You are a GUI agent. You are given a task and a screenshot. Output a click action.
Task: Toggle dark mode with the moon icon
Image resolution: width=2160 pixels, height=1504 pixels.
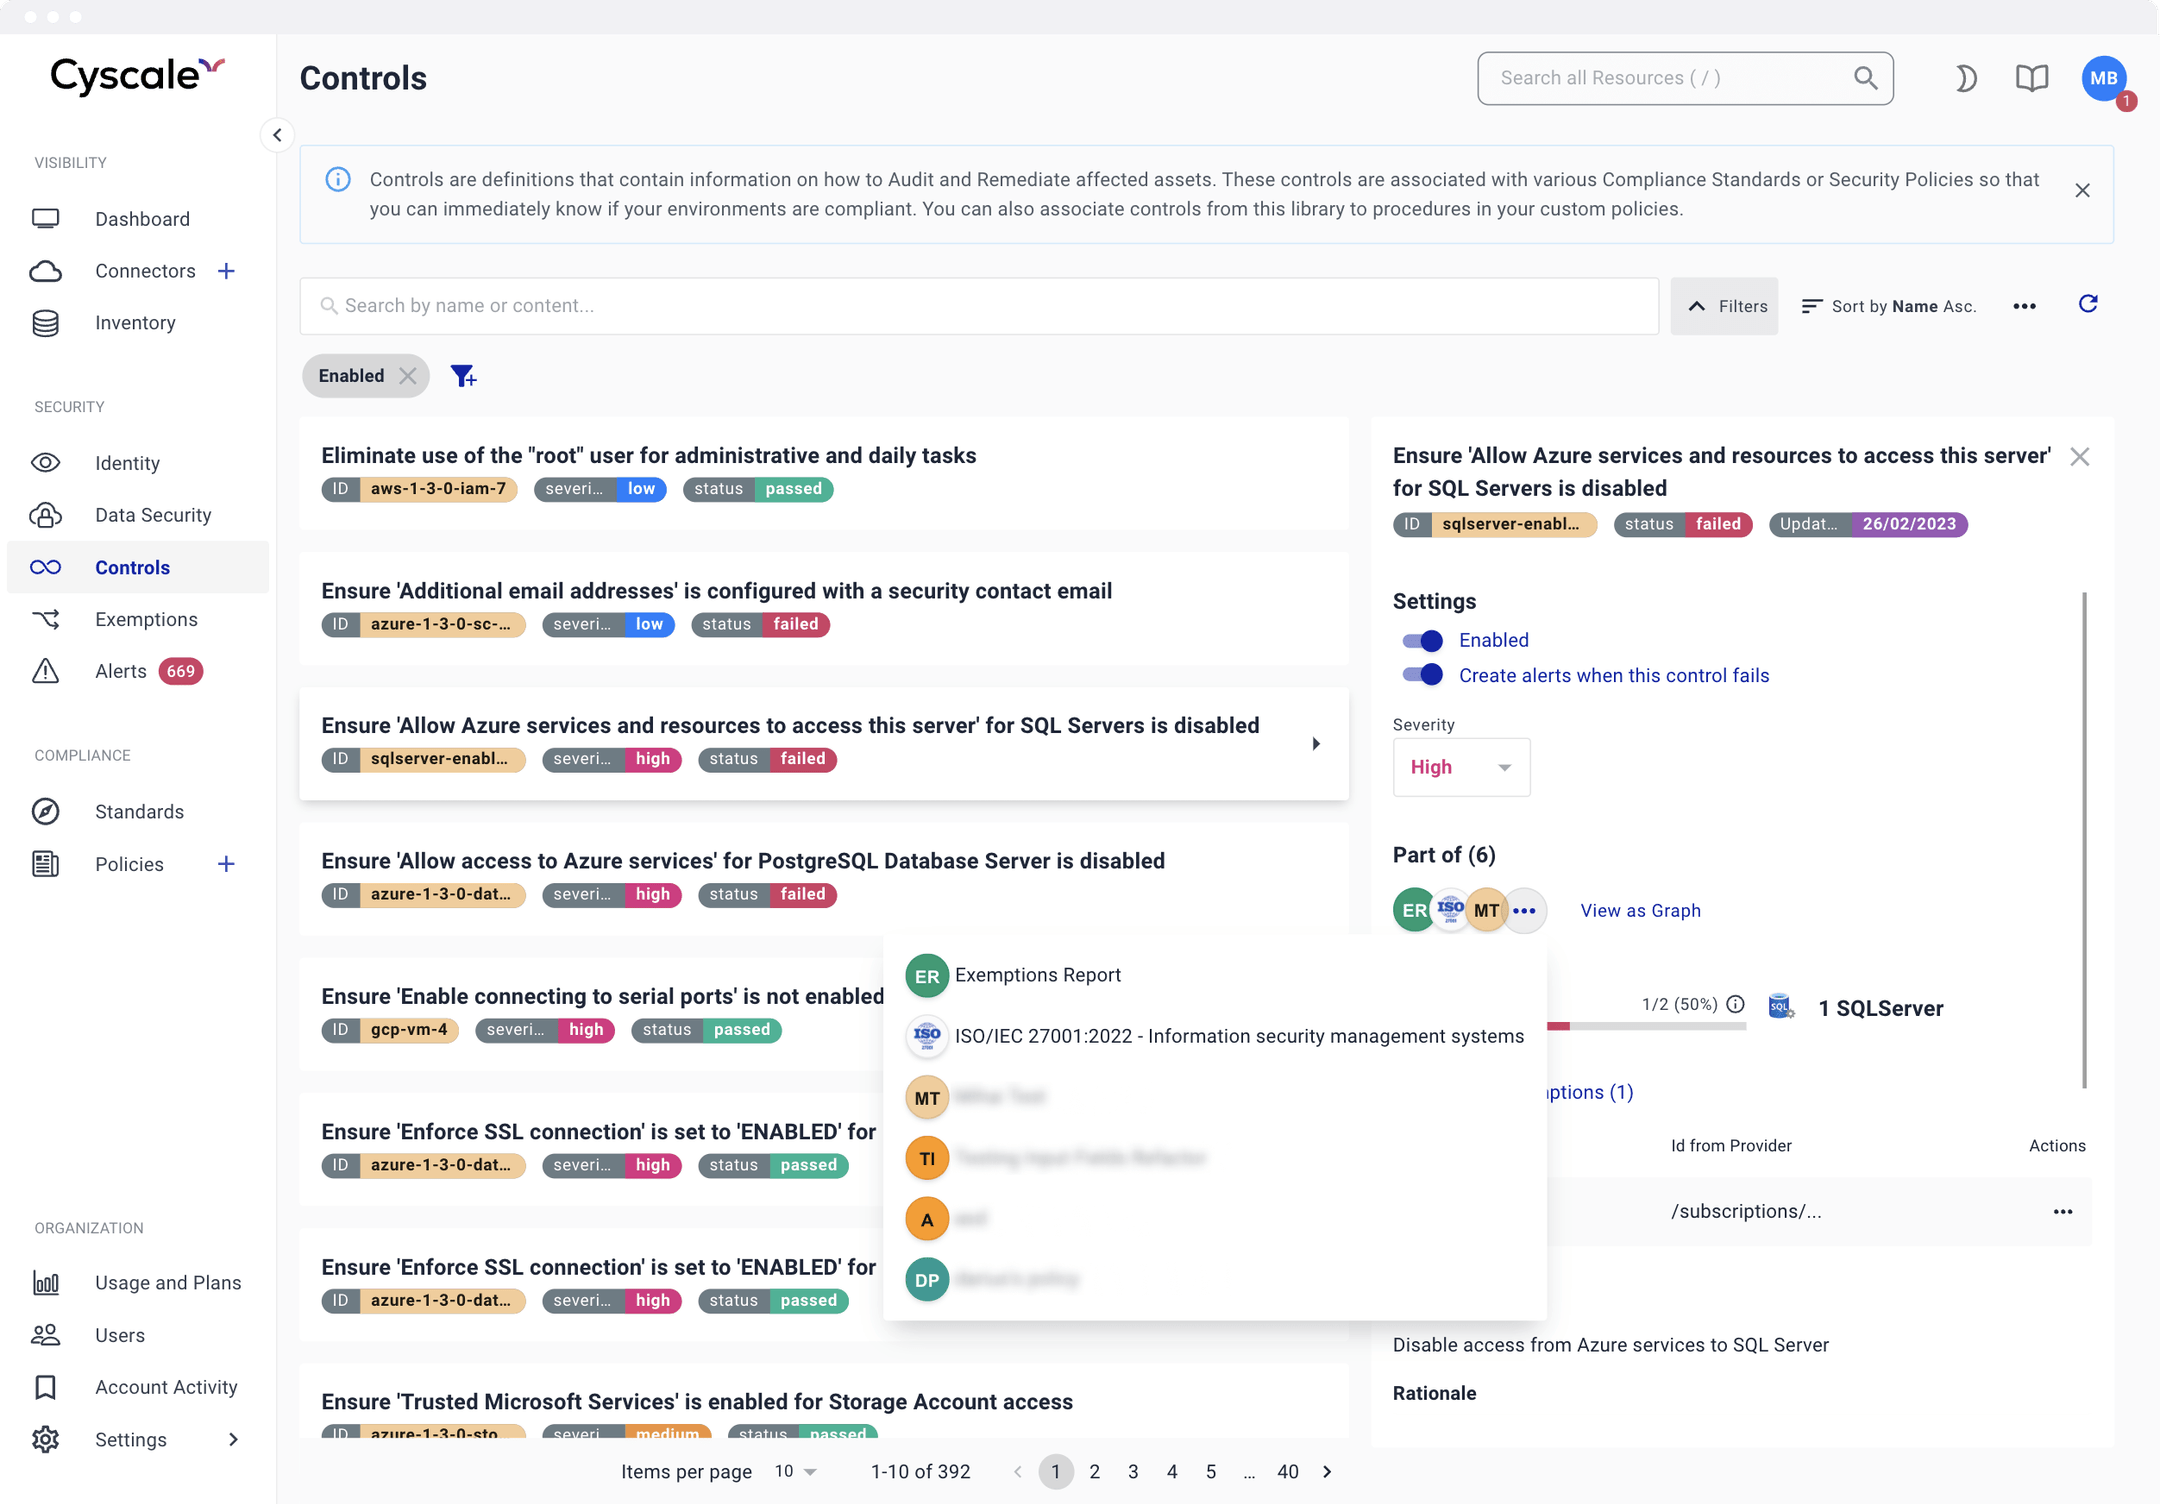[x=1964, y=78]
